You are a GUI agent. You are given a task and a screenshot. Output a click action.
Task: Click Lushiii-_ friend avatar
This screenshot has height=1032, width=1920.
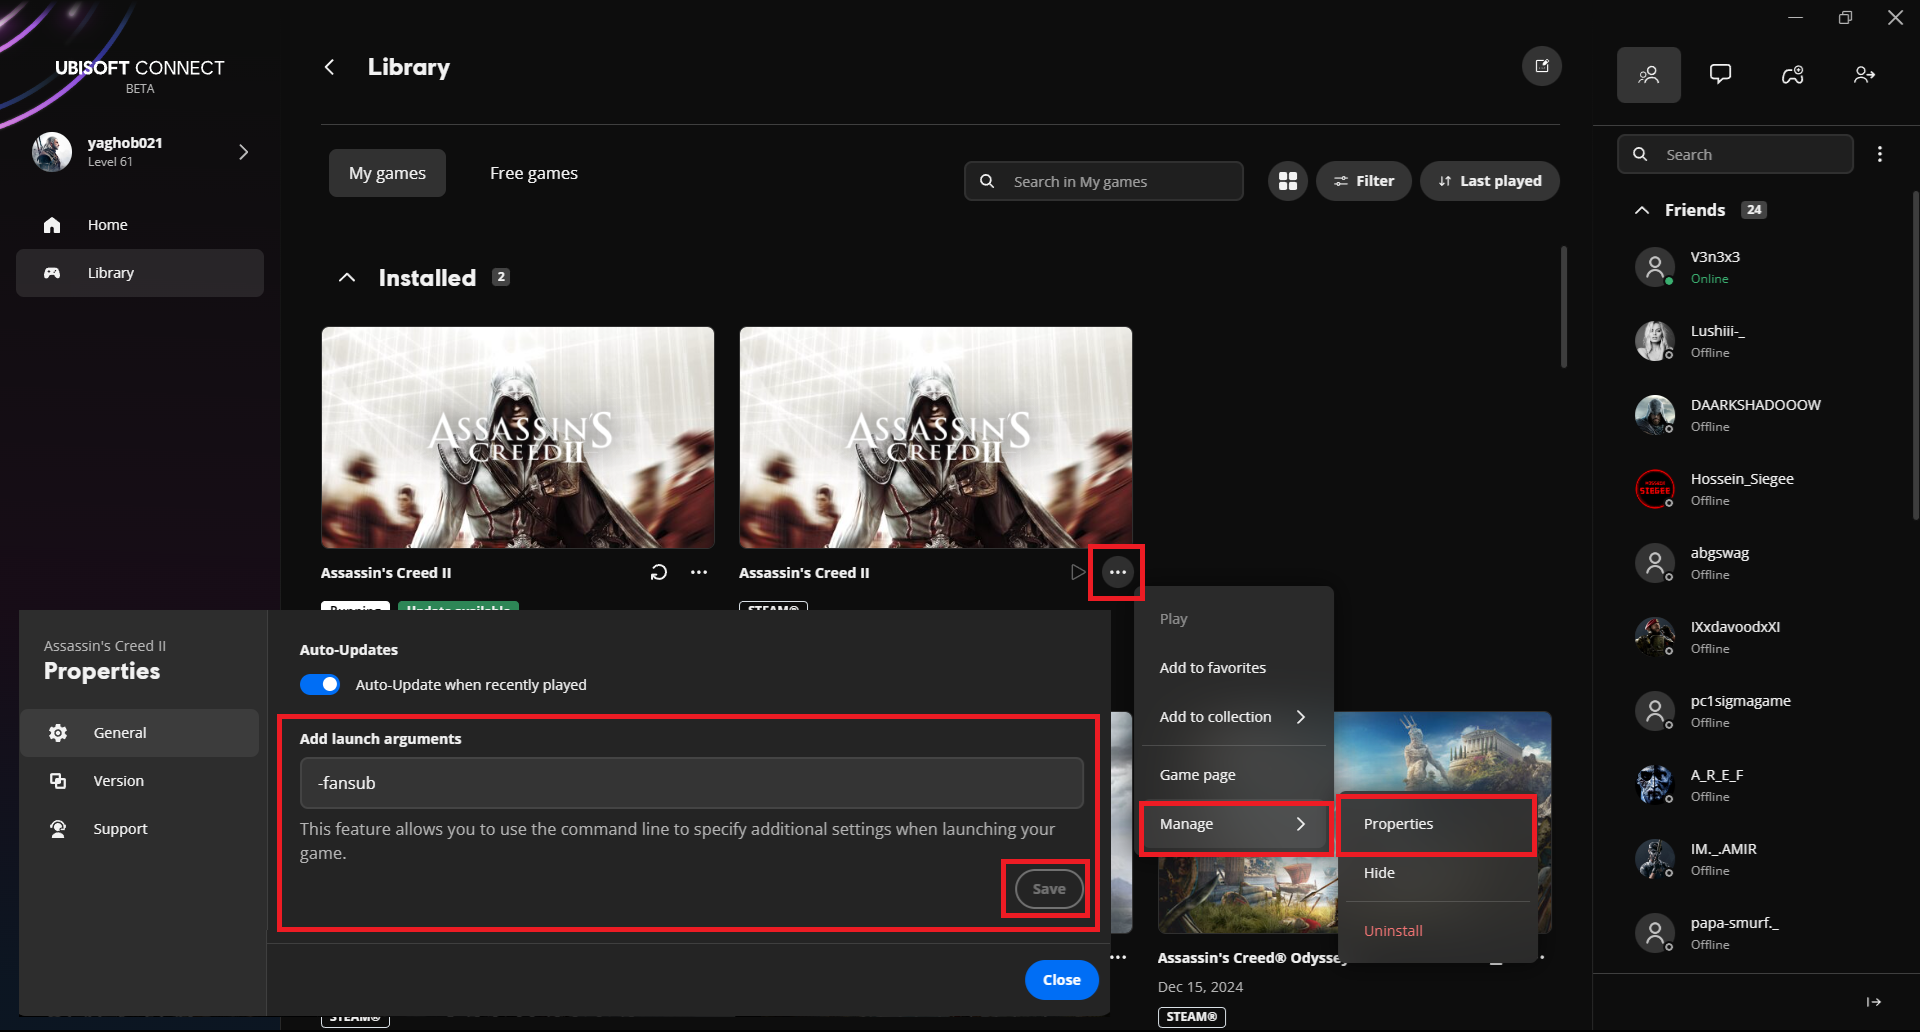point(1654,341)
